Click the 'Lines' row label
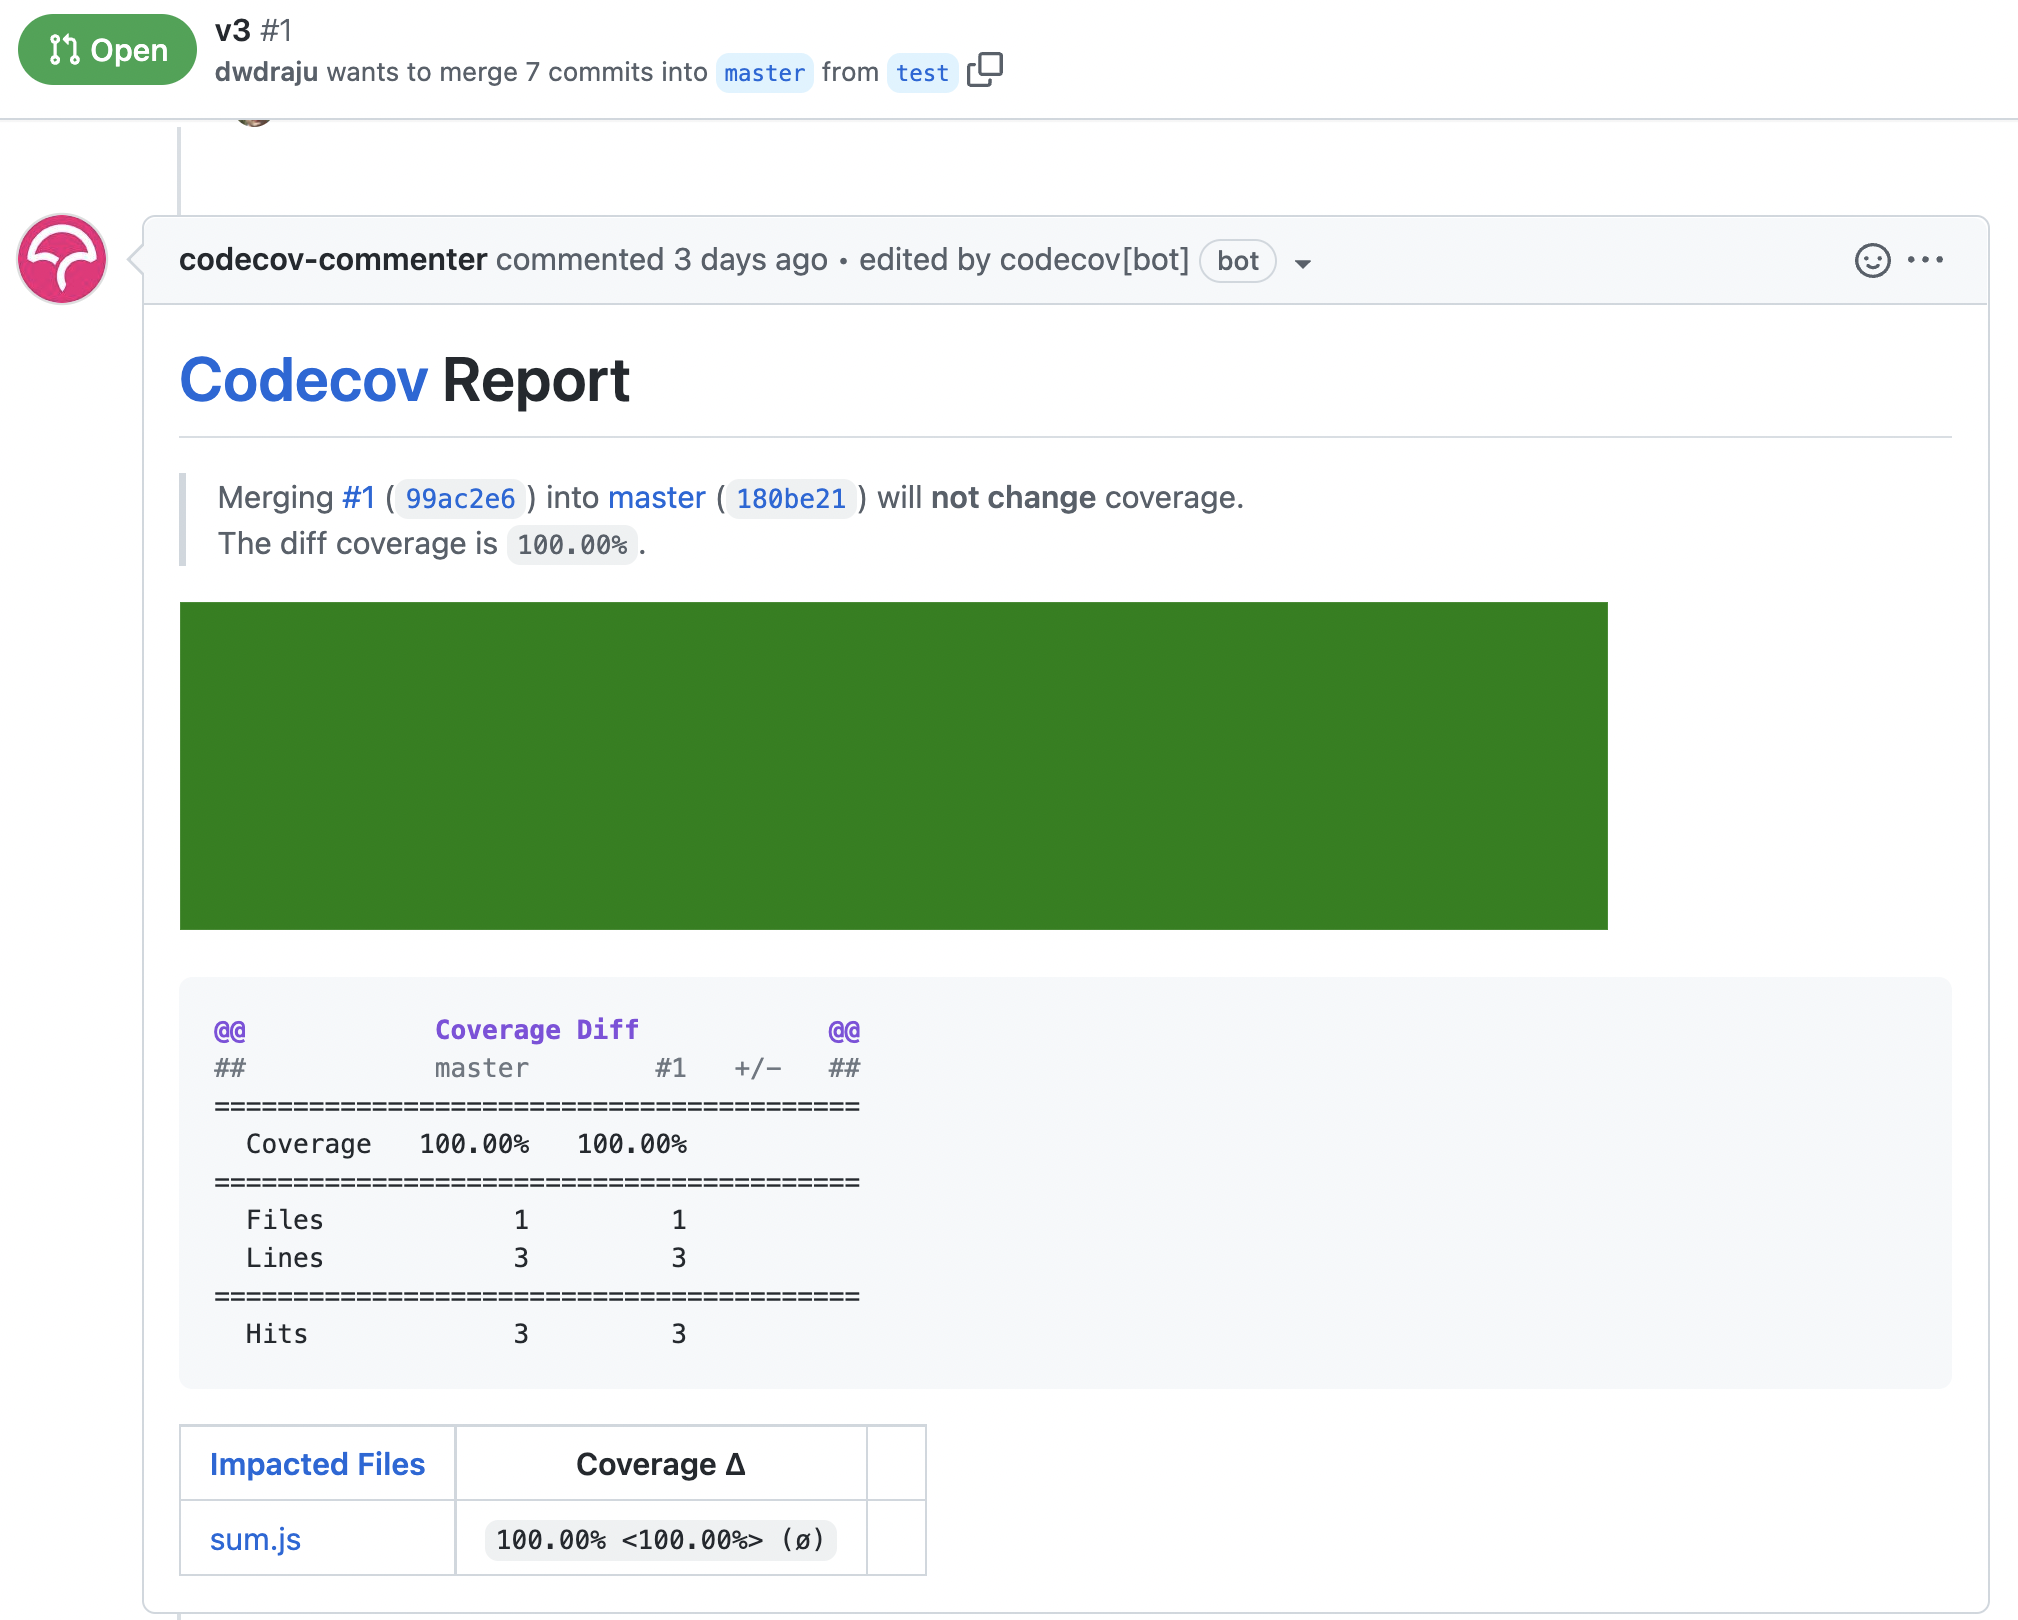The image size is (2018, 1620). (285, 1258)
